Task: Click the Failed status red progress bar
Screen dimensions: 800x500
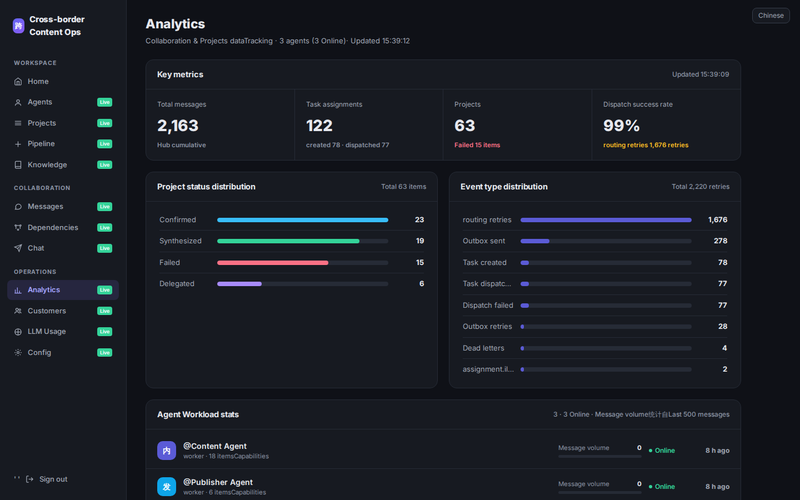Action: click(x=272, y=263)
